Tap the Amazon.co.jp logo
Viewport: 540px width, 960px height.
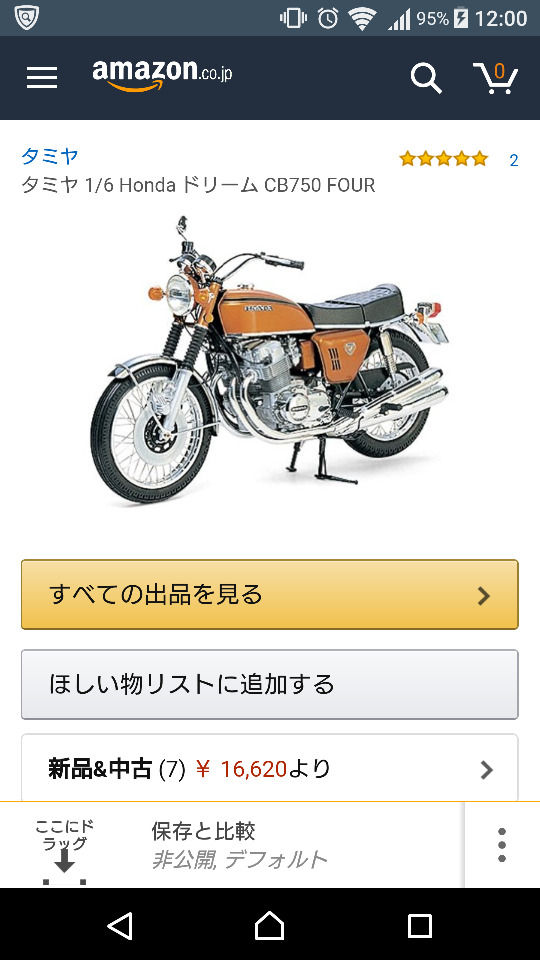pyautogui.click(x=162, y=76)
